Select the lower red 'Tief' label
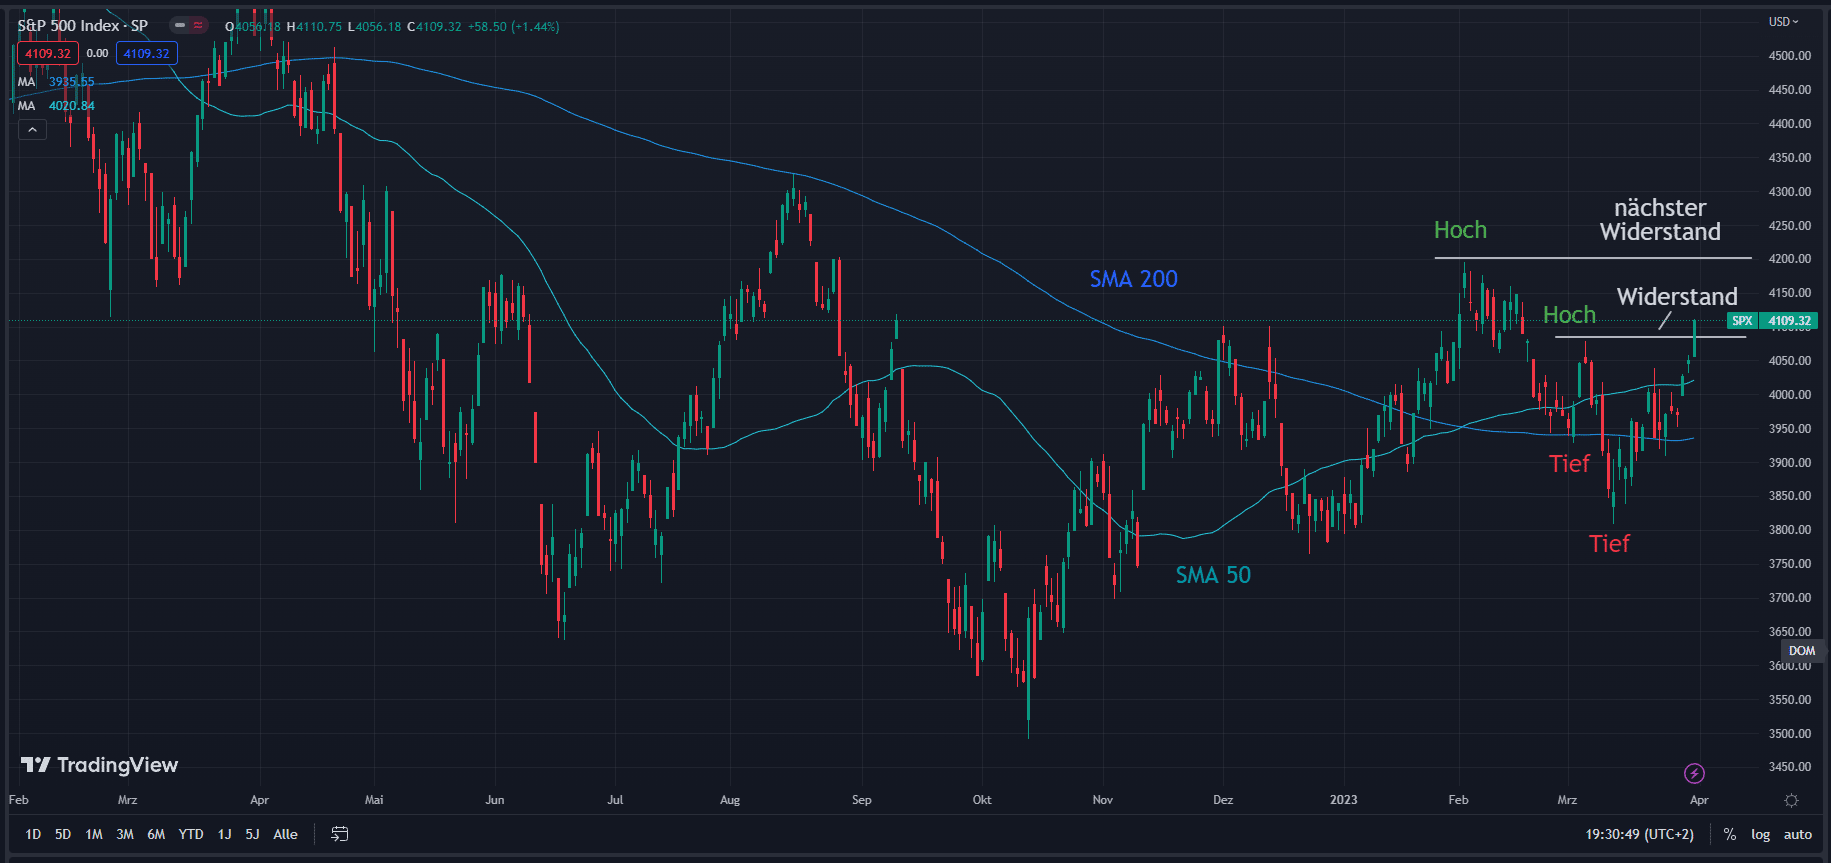 coord(1609,543)
